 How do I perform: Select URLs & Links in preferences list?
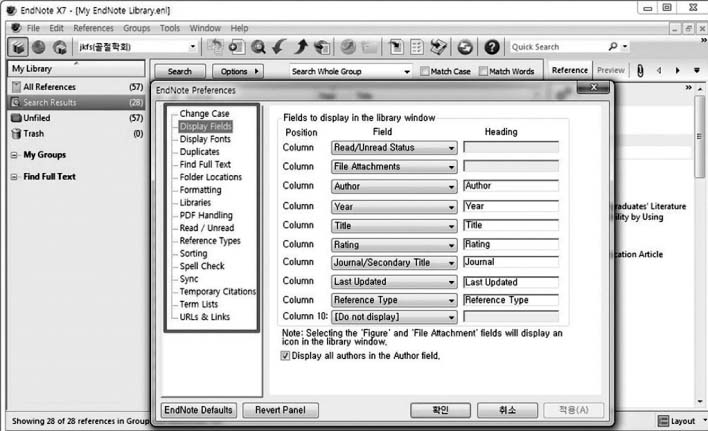tap(205, 317)
